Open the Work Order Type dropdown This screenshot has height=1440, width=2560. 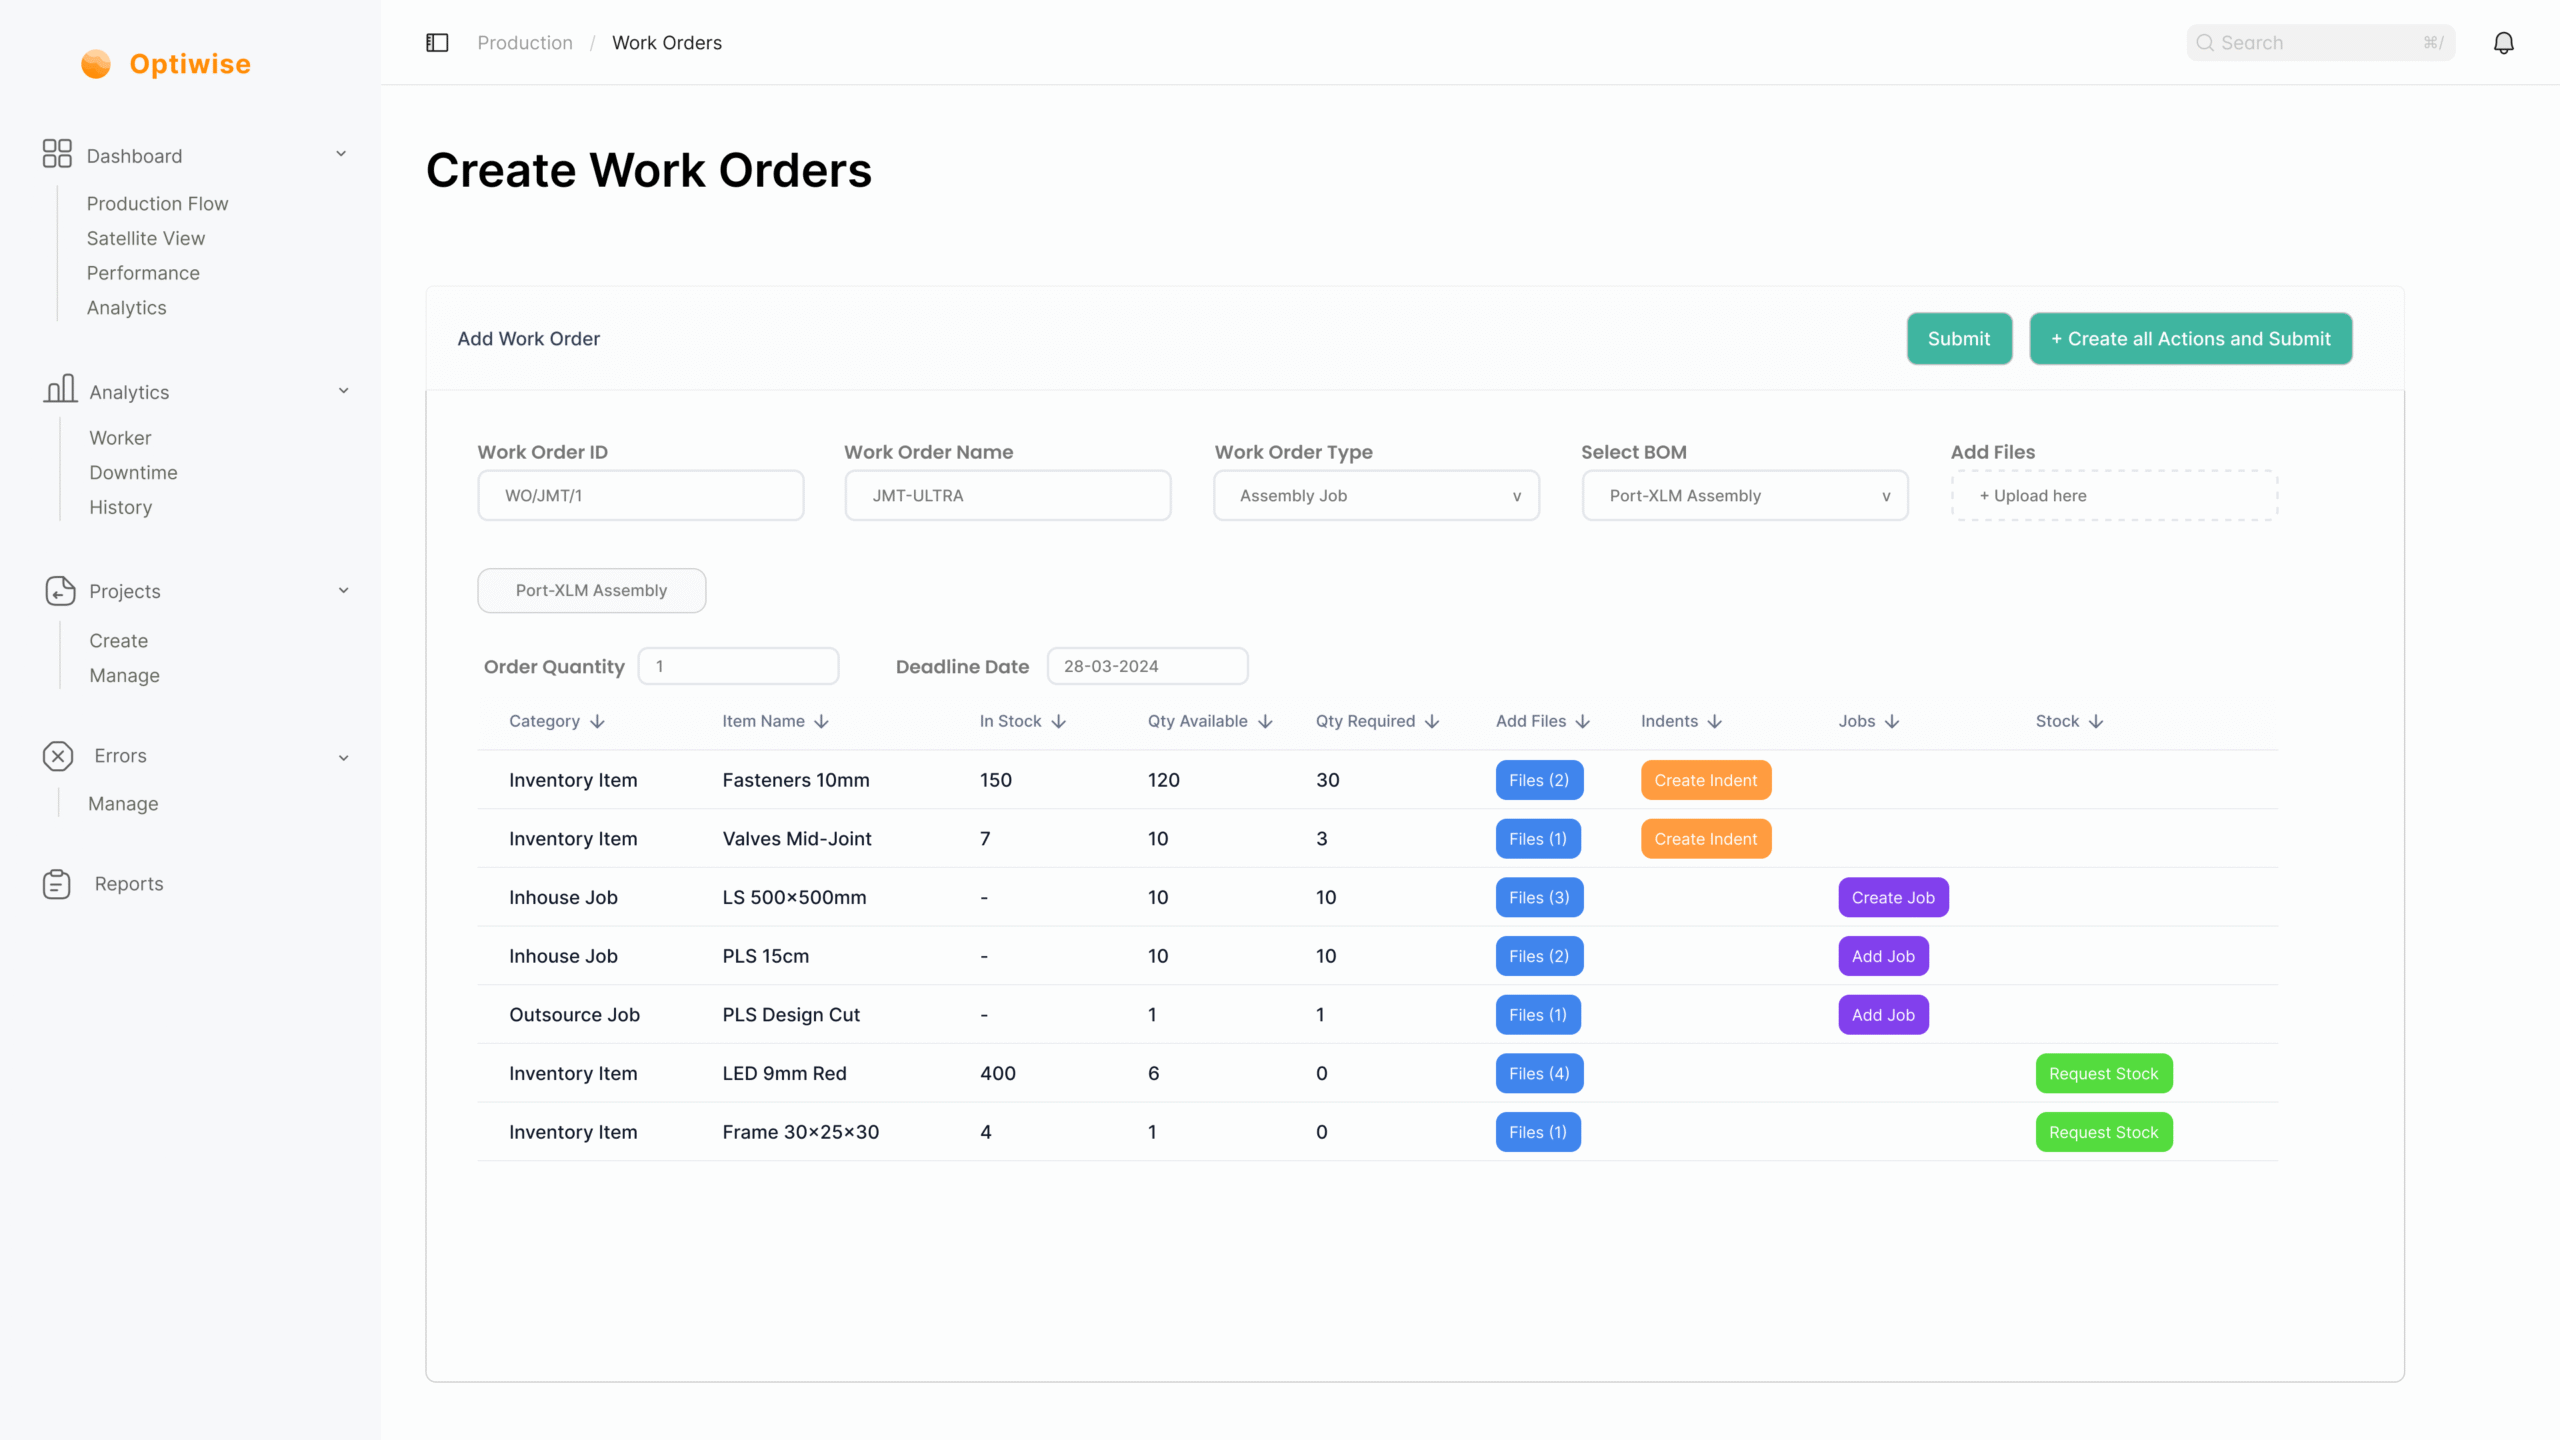pyautogui.click(x=1376, y=496)
